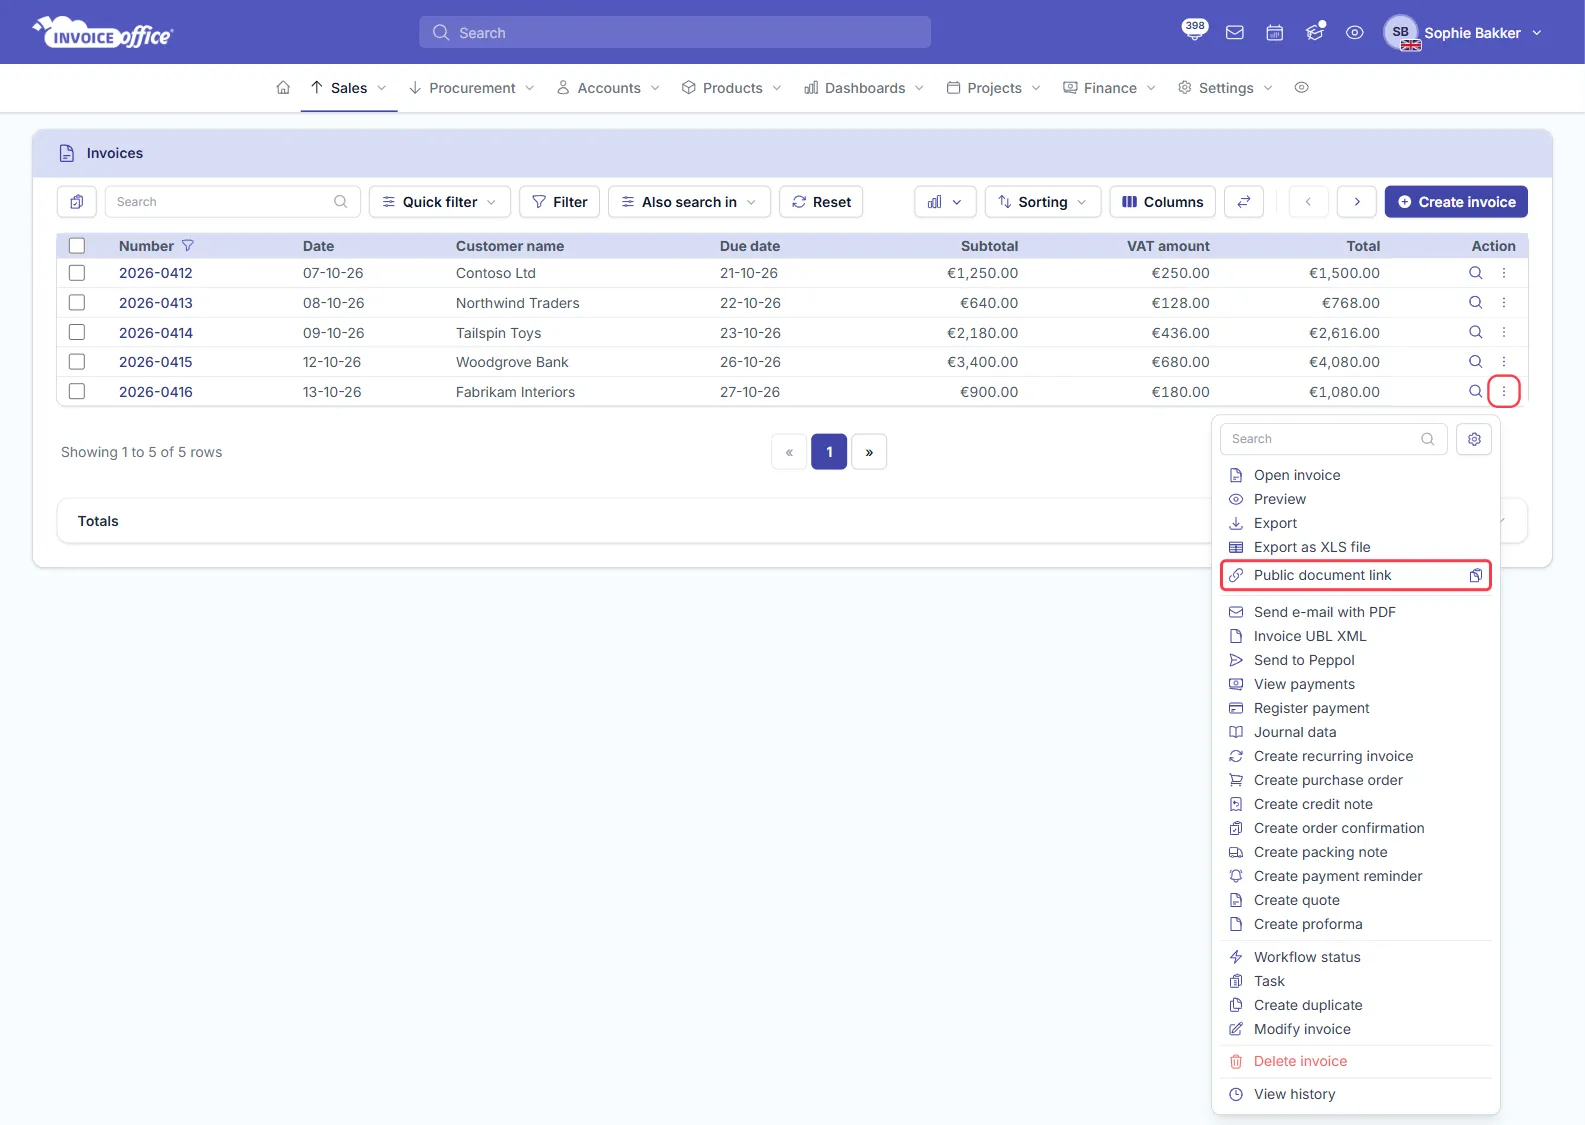This screenshot has height=1125, width=1585.
Task: Open the Sorting dropdown
Action: [1043, 202]
